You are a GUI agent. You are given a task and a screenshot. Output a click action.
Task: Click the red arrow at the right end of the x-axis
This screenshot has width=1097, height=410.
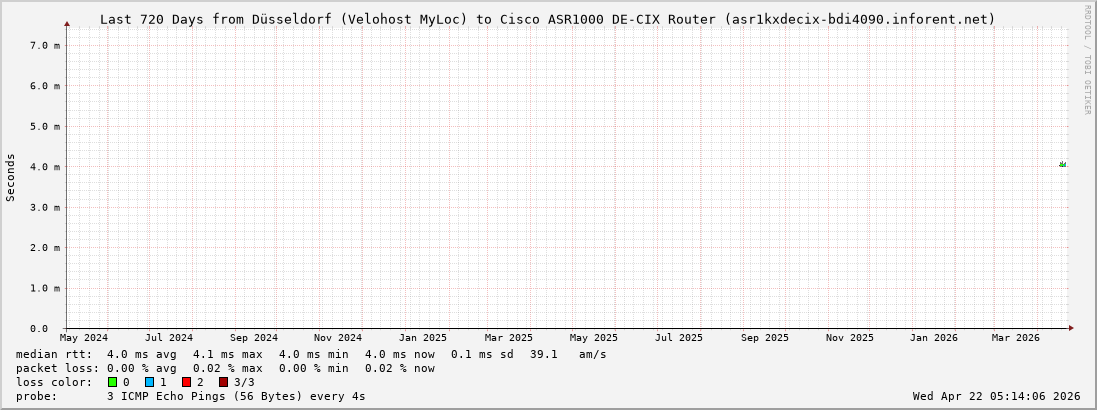tap(1071, 328)
